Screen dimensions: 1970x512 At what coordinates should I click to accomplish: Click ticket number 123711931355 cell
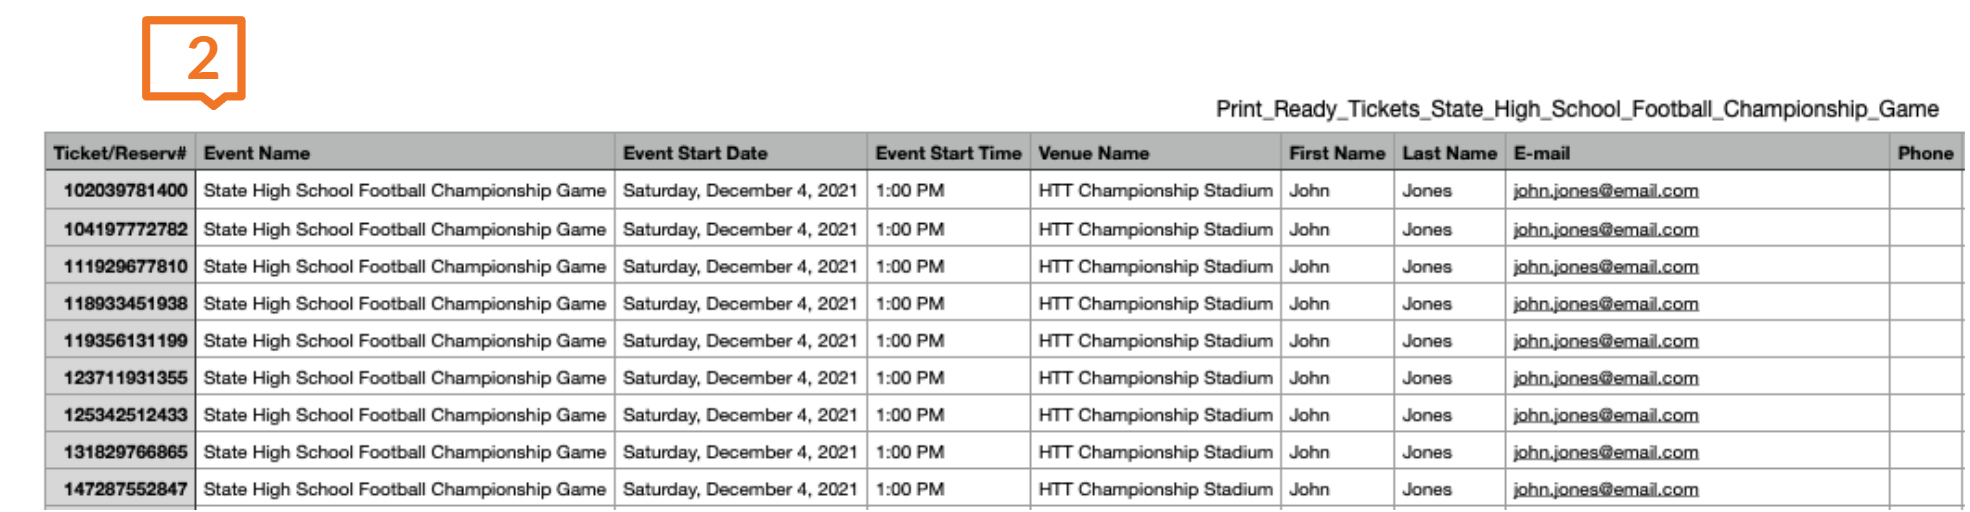pyautogui.click(x=120, y=378)
